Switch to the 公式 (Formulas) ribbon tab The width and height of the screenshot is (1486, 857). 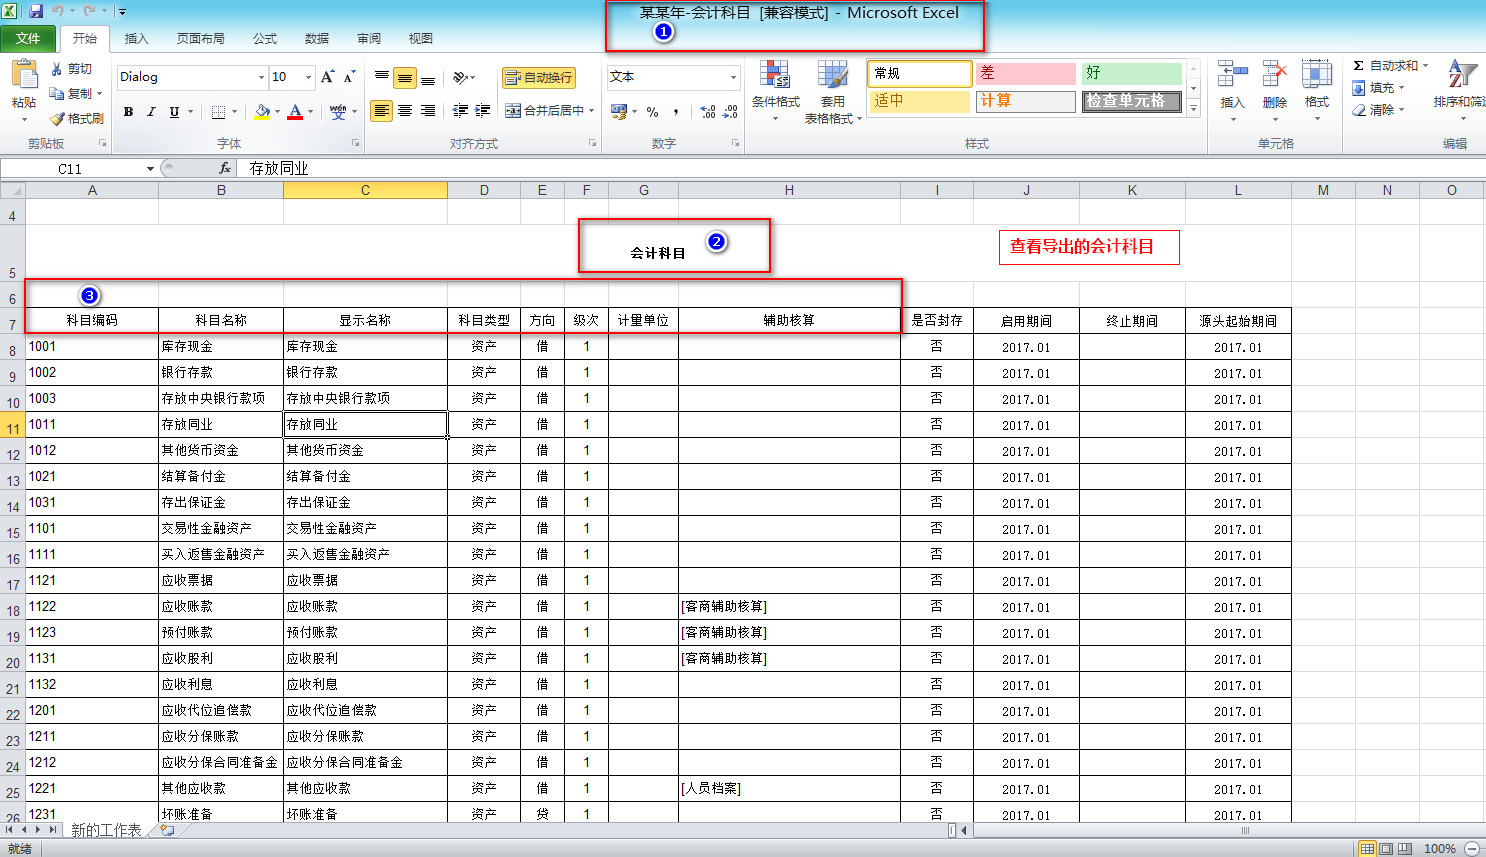[x=265, y=38]
